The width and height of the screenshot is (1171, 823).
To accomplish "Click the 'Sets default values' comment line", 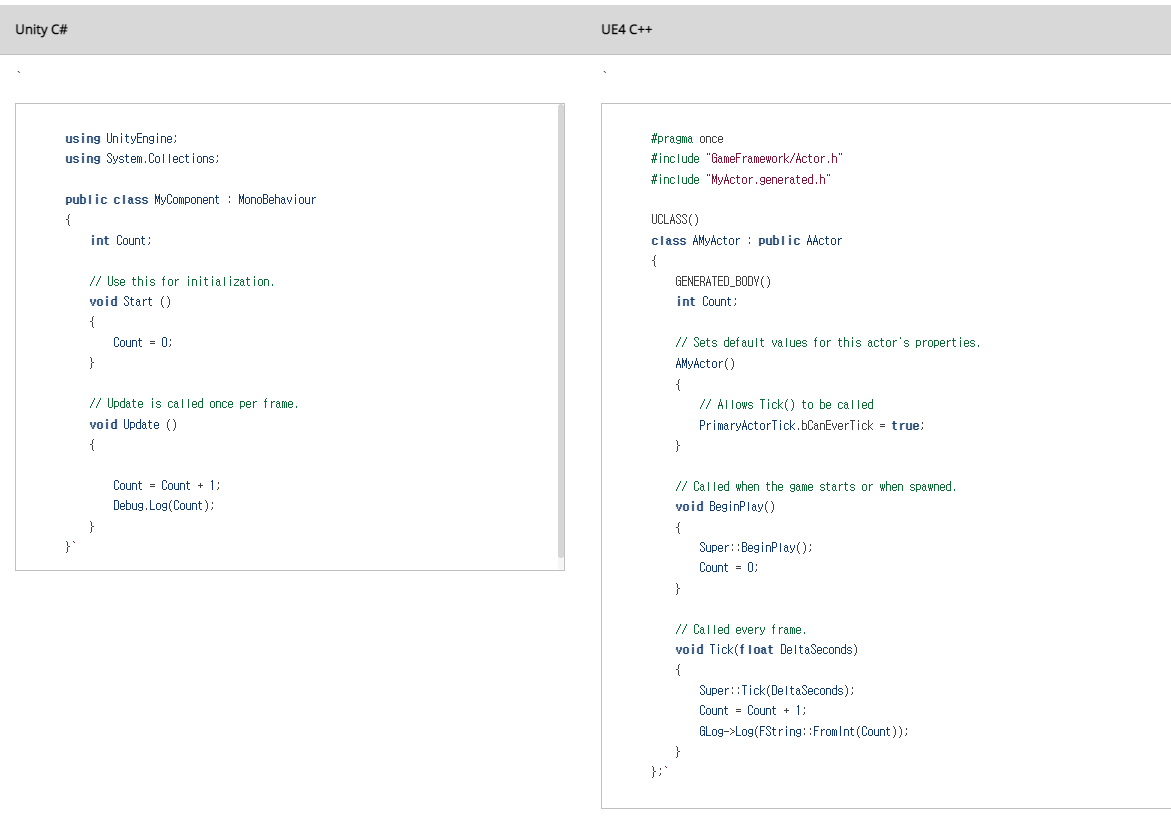I will coord(827,343).
